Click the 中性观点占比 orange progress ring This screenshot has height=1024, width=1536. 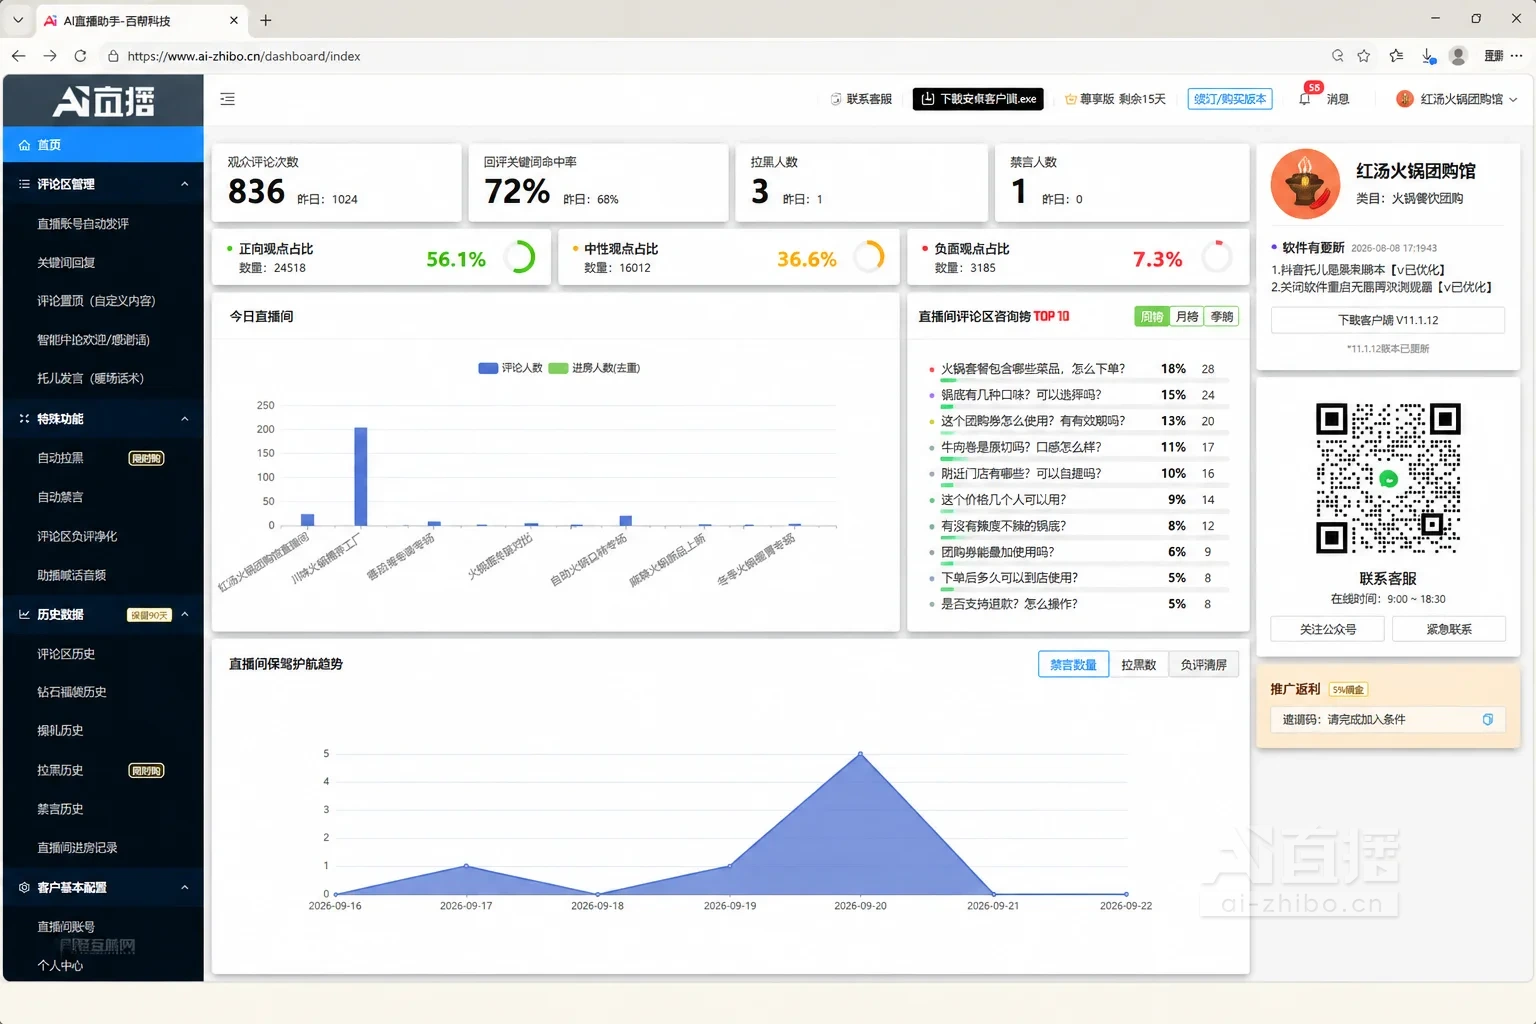[x=869, y=258]
